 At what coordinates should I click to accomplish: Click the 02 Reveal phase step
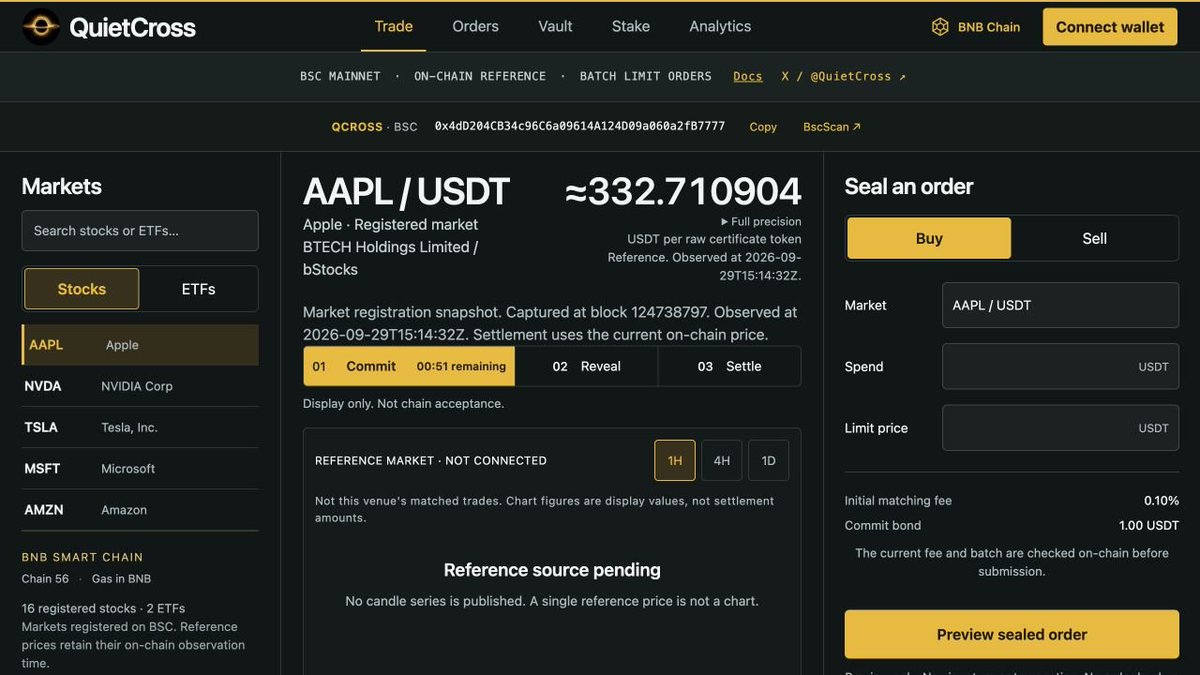[587, 366]
